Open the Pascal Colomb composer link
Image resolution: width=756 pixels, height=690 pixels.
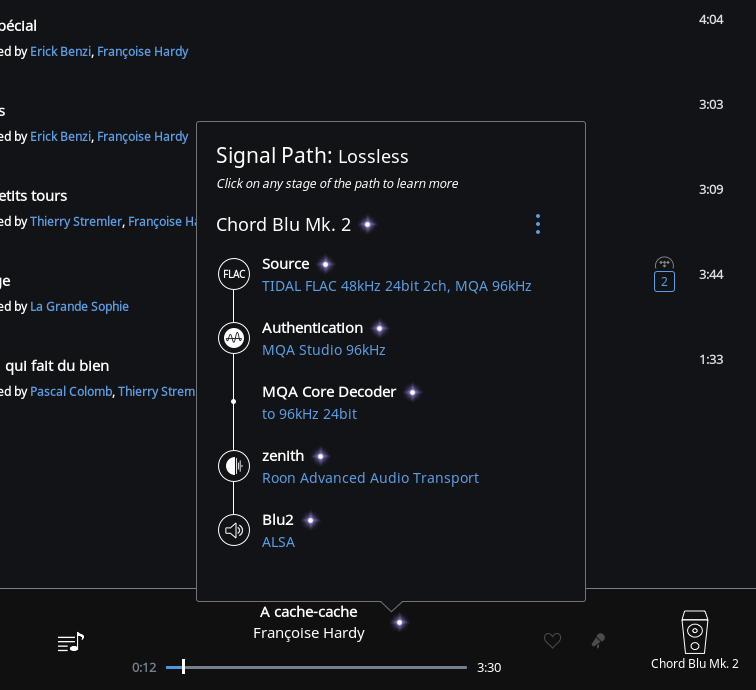[x=71, y=391]
